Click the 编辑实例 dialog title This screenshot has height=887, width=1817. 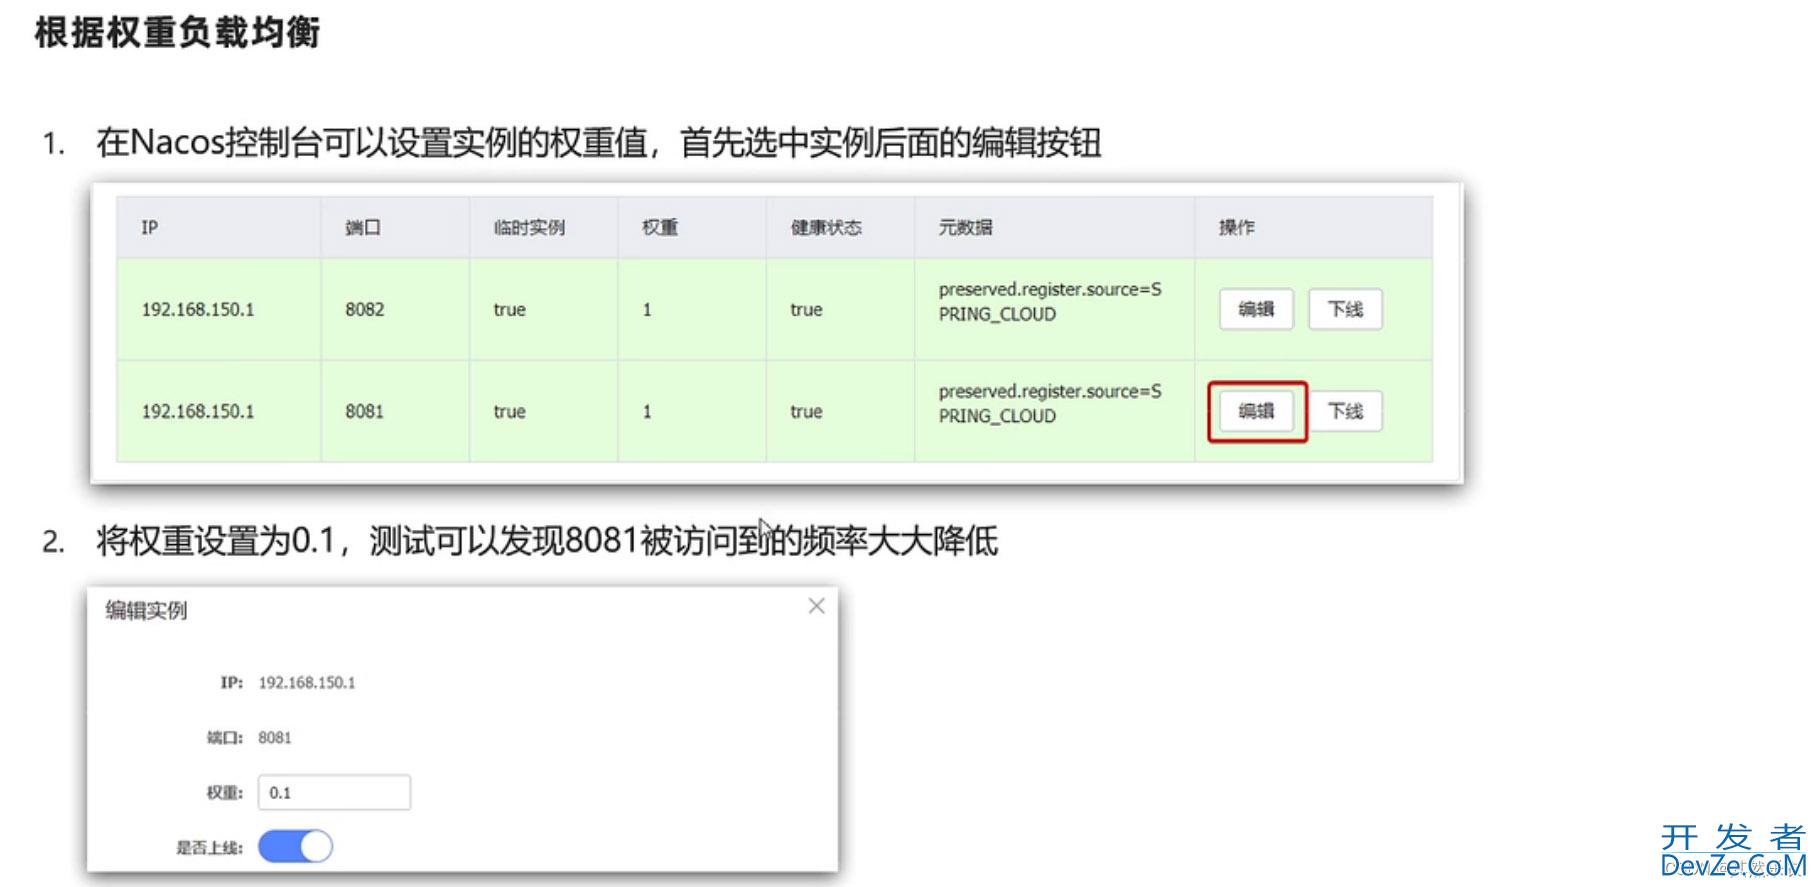146,610
